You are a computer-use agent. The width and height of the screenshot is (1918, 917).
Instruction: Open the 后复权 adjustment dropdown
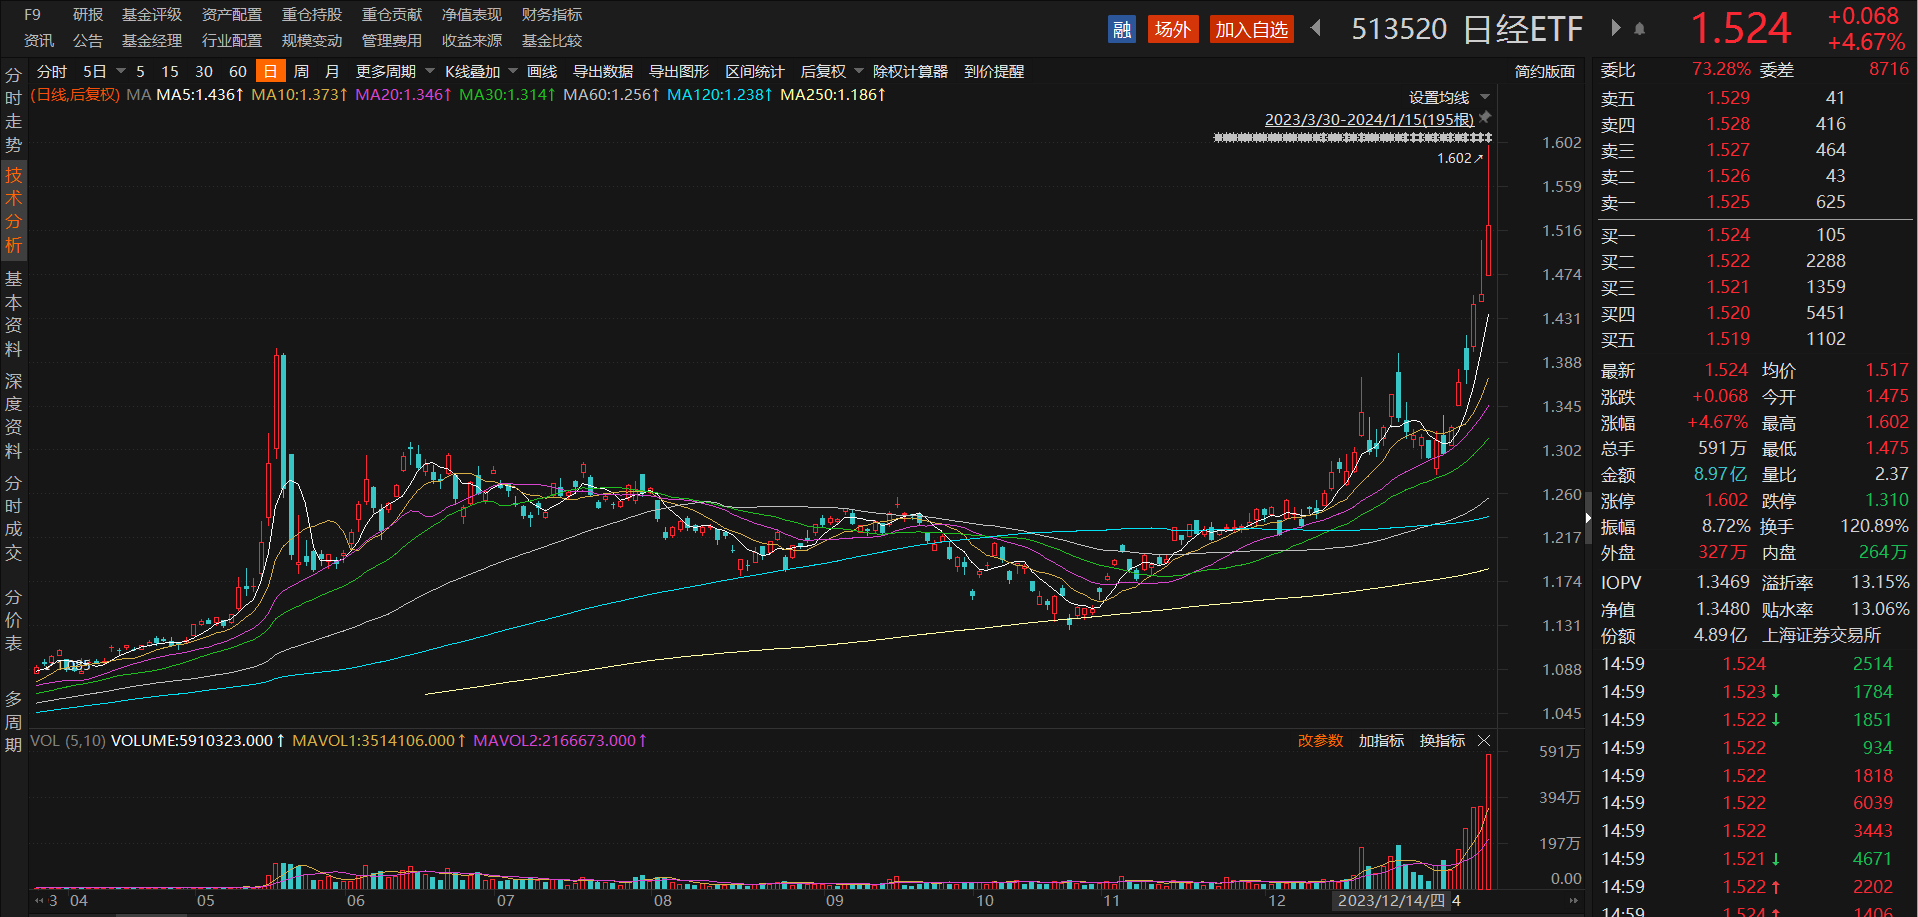tap(859, 71)
